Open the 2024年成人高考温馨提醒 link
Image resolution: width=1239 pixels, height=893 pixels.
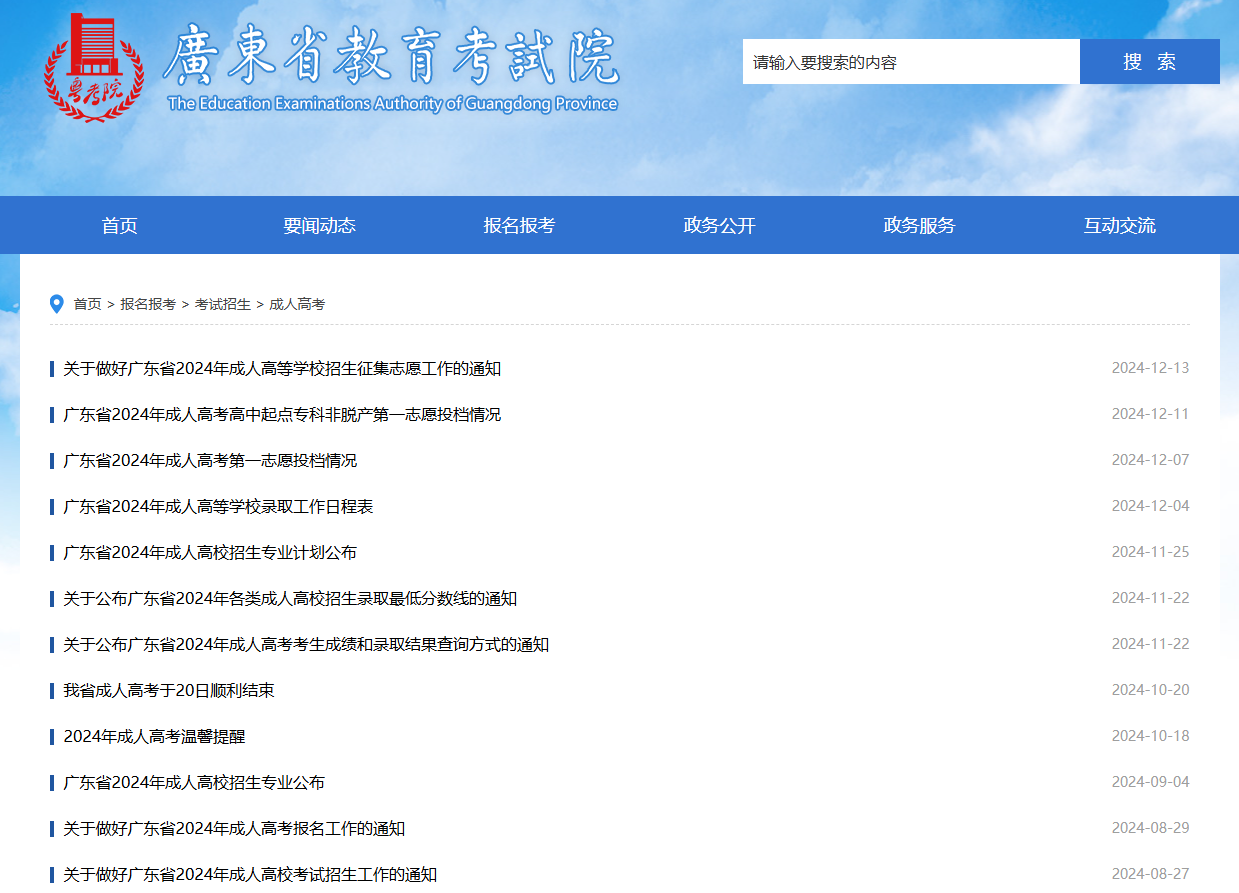tap(154, 737)
